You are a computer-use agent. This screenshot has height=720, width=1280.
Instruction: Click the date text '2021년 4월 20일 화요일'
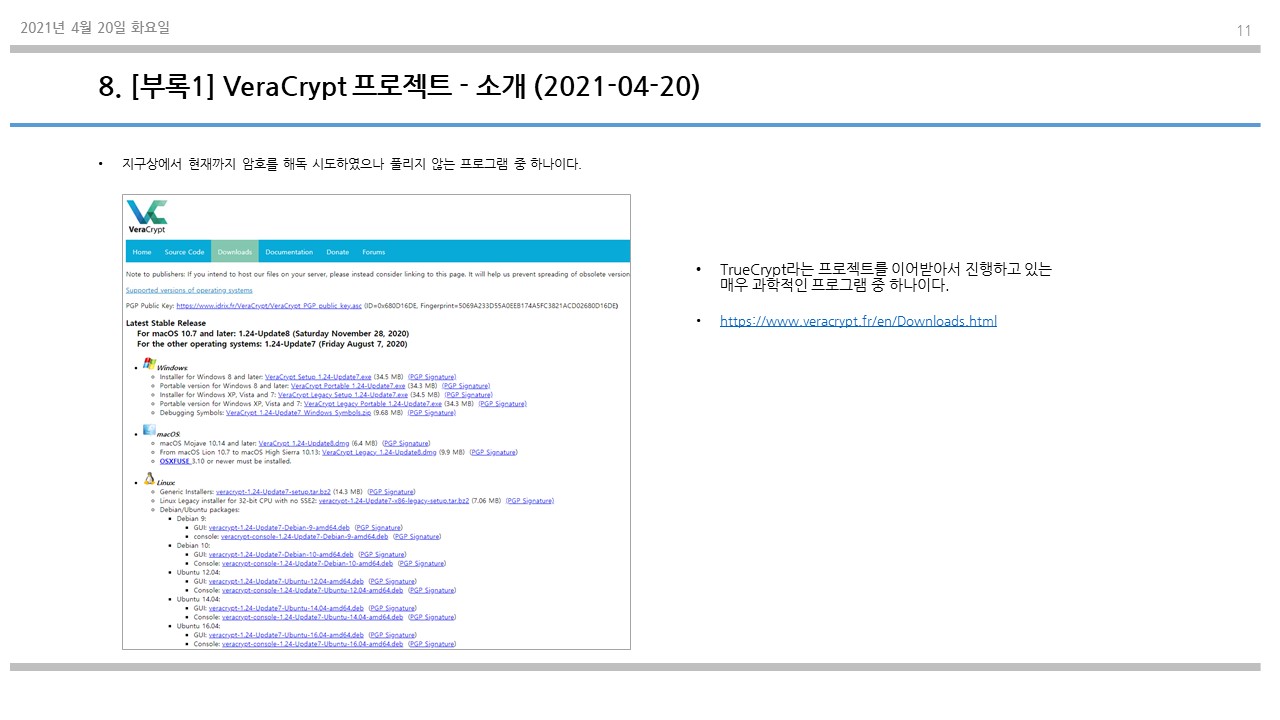click(x=95, y=28)
